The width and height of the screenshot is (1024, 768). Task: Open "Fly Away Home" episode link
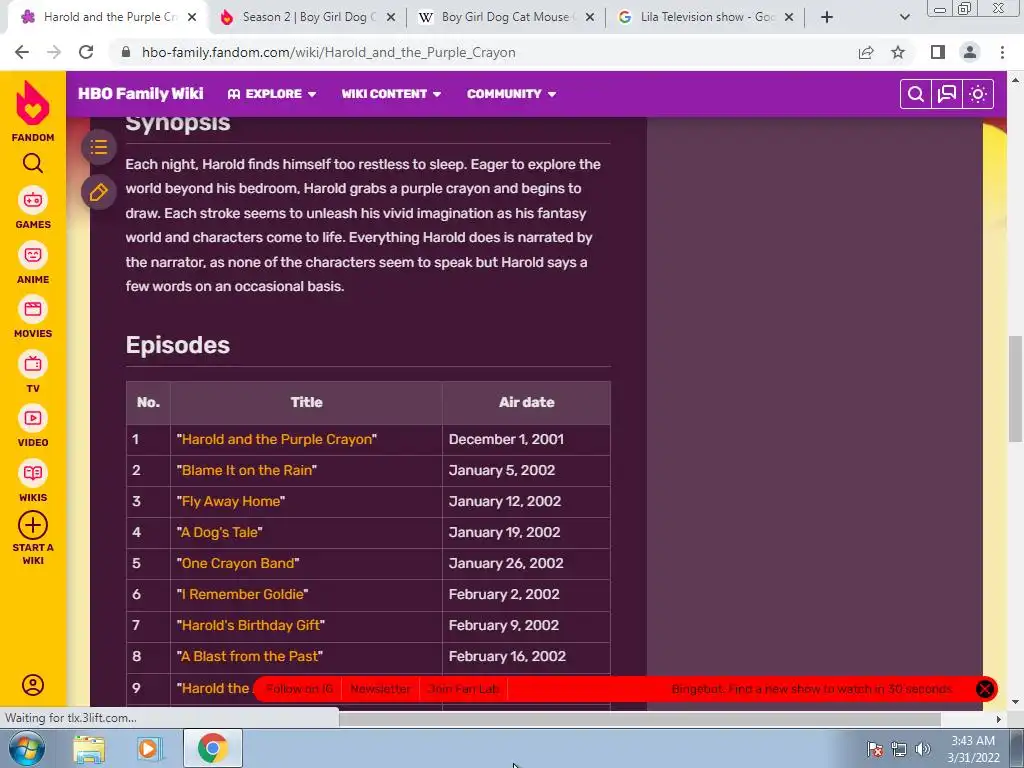[231, 502]
